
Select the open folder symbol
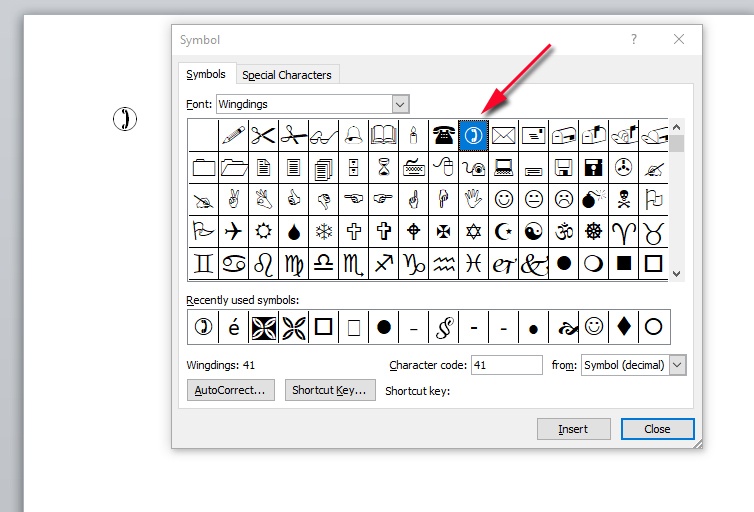pyautogui.click(x=233, y=168)
